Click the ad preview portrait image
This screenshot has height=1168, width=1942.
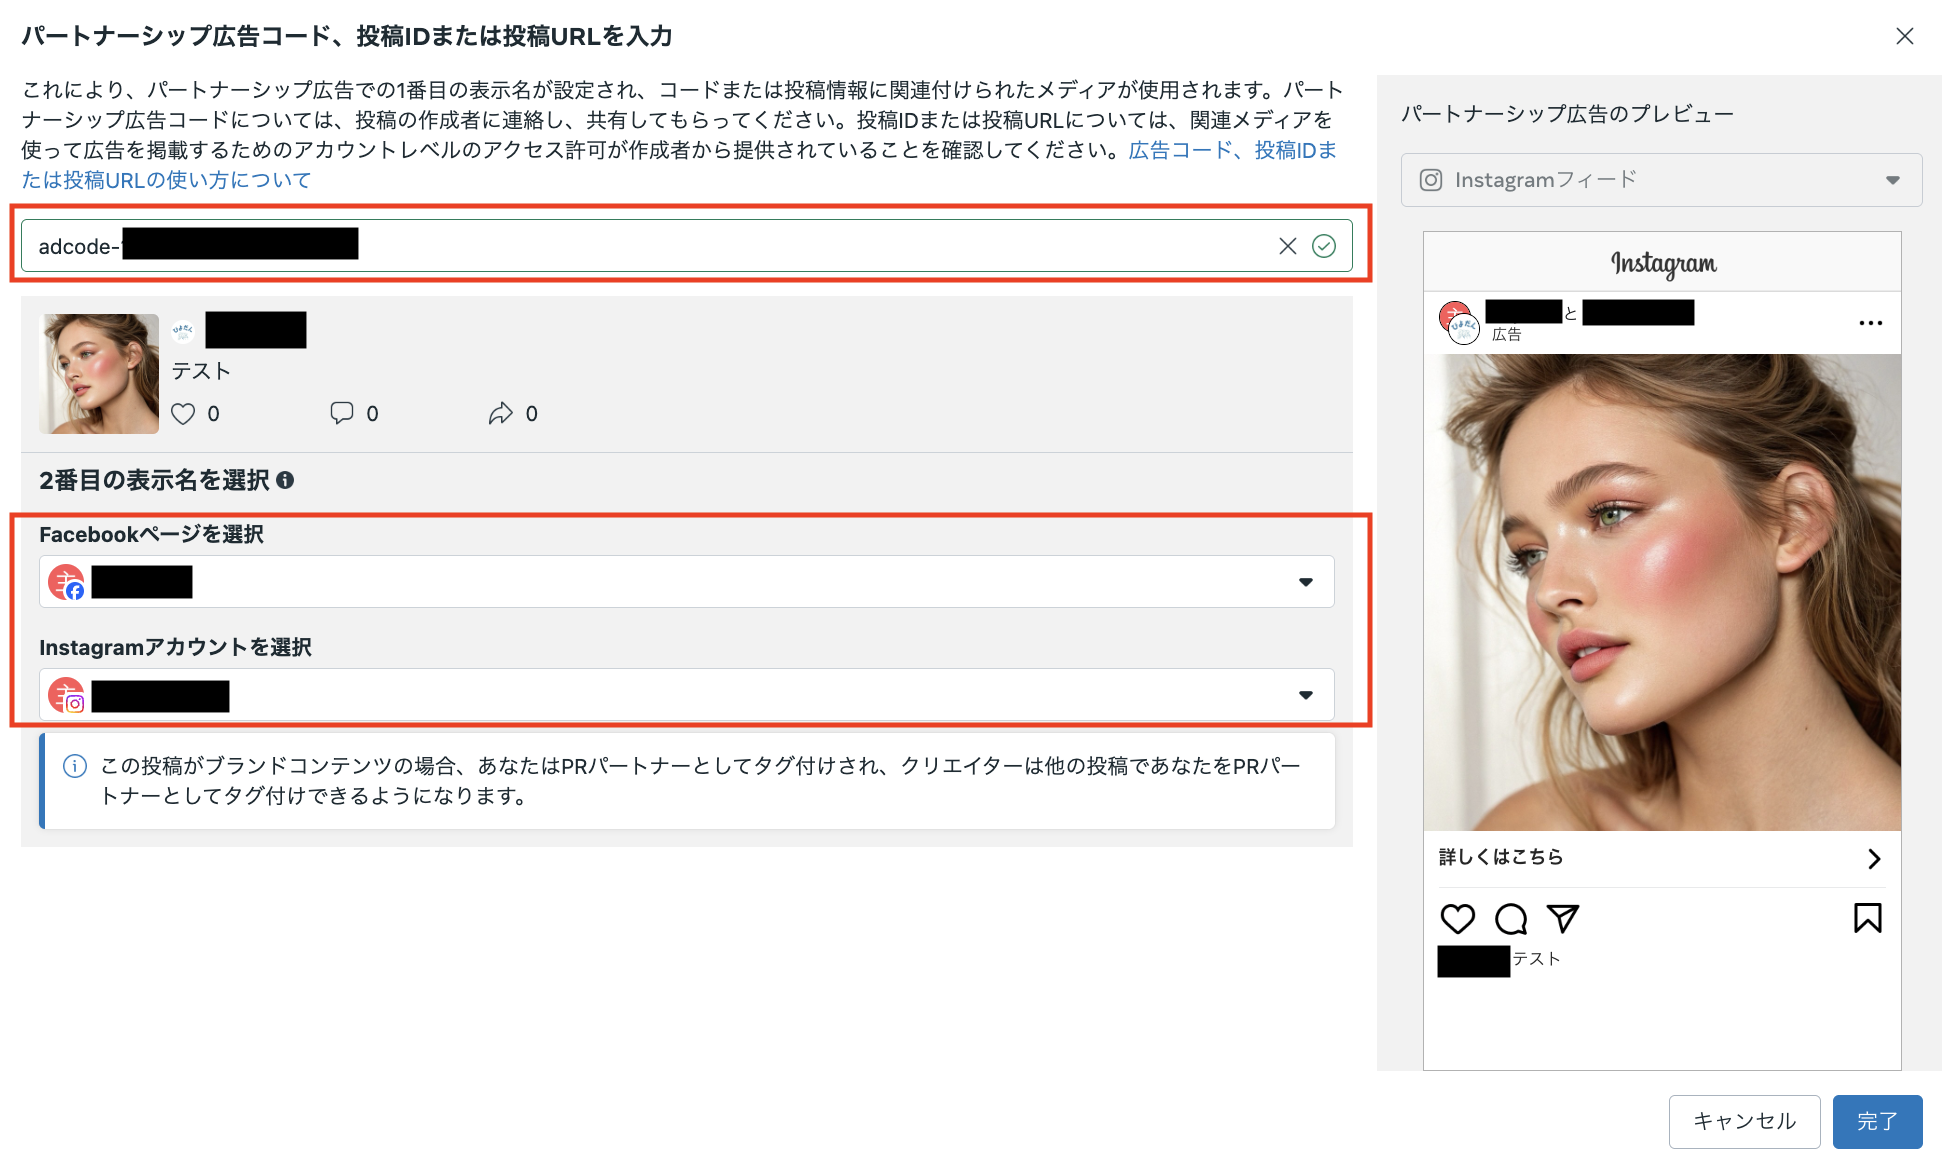[1662, 592]
